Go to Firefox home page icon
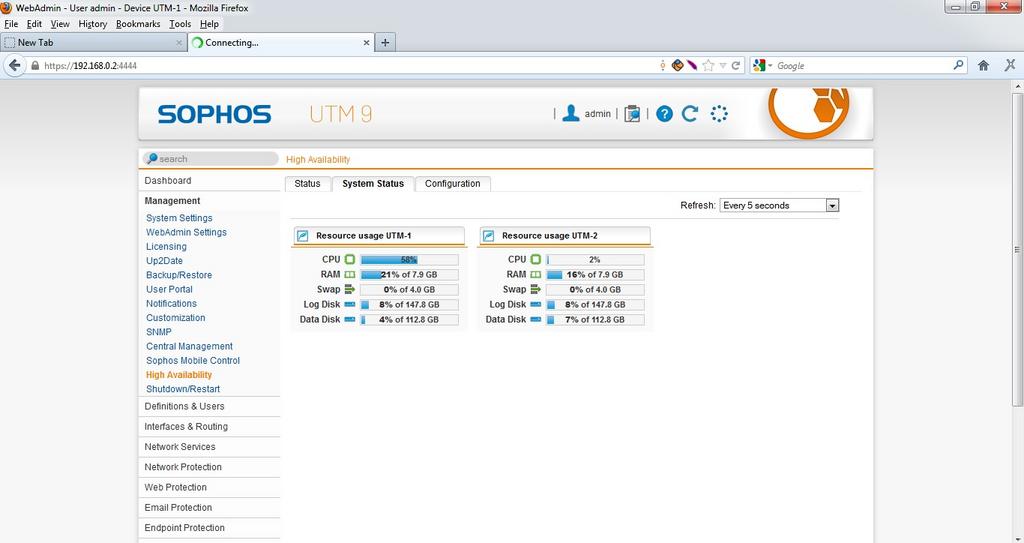1024x543 pixels. (x=983, y=65)
